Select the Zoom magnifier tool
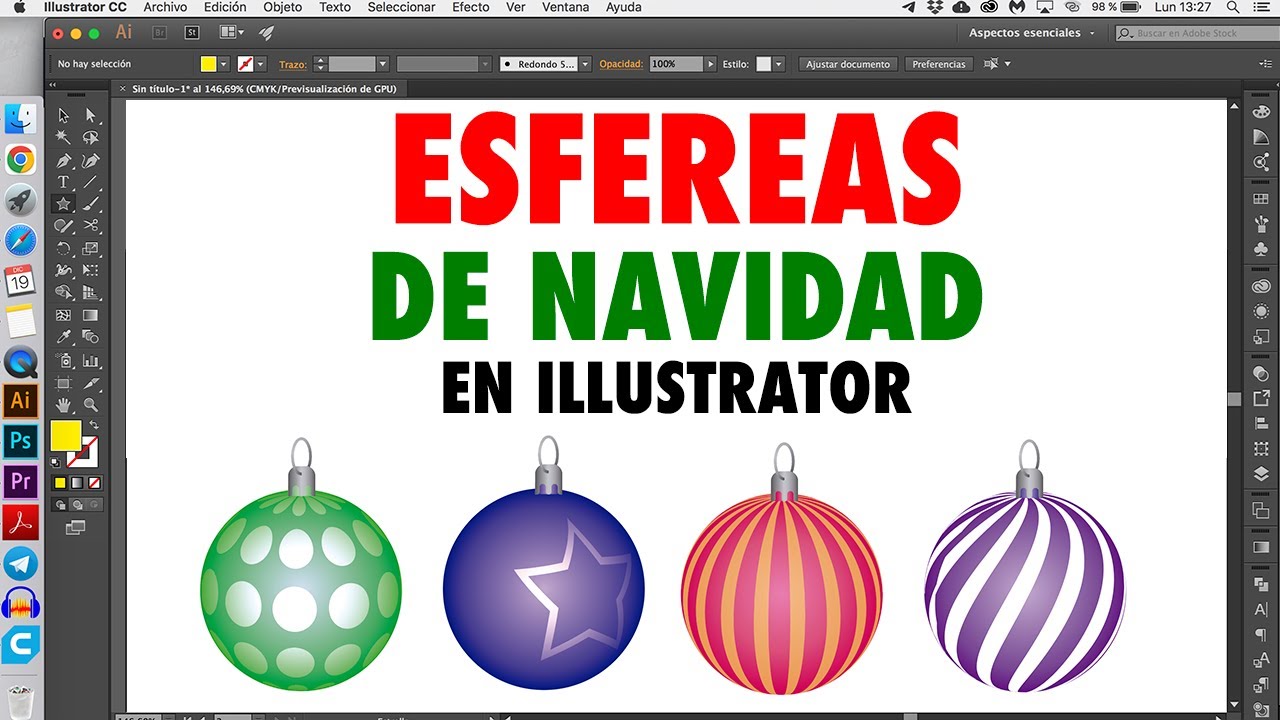1280x720 pixels. (x=91, y=405)
